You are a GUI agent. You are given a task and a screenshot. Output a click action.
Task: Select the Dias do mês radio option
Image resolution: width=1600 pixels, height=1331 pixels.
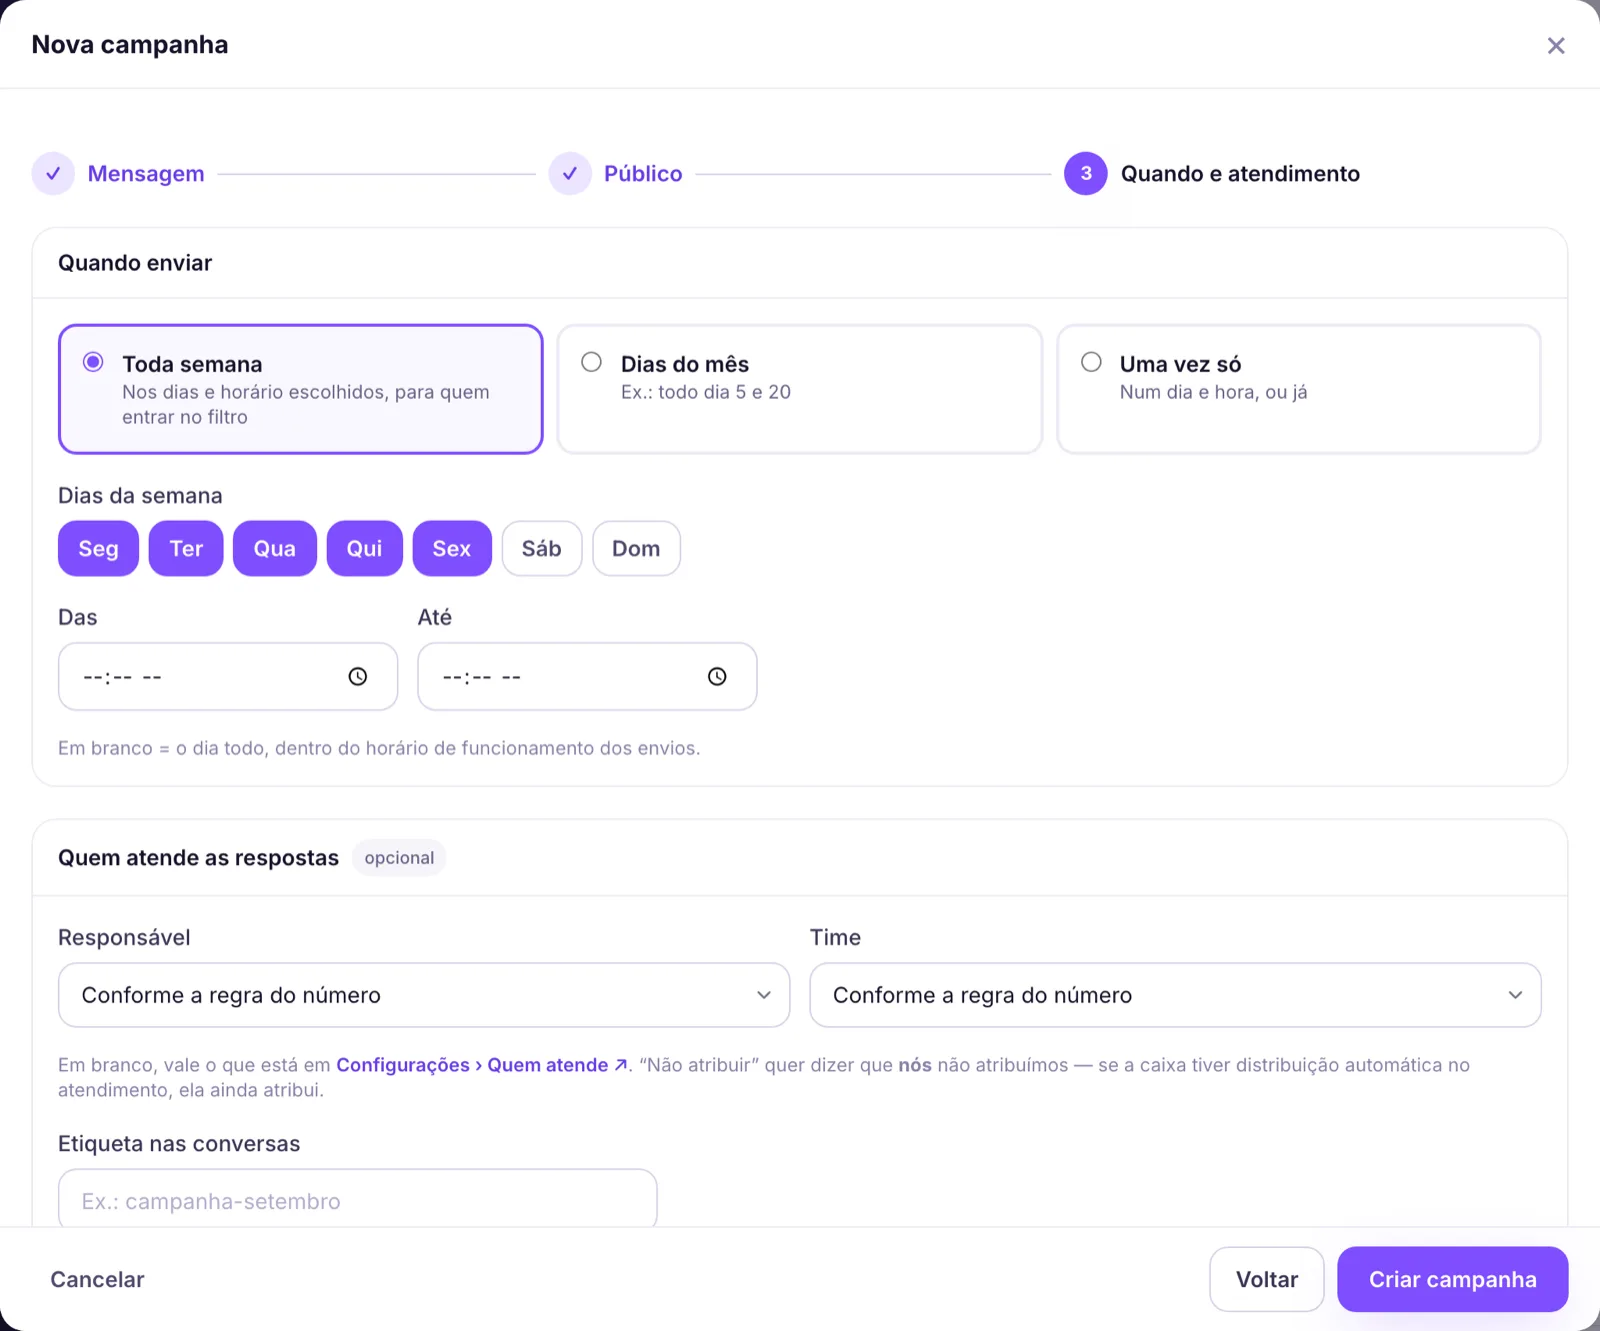[x=592, y=362]
